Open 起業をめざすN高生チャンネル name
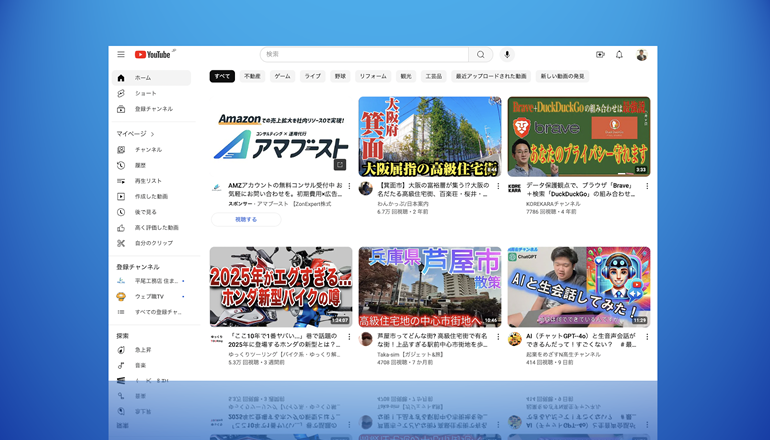Image resolution: width=770 pixels, height=440 pixels. [563, 355]
